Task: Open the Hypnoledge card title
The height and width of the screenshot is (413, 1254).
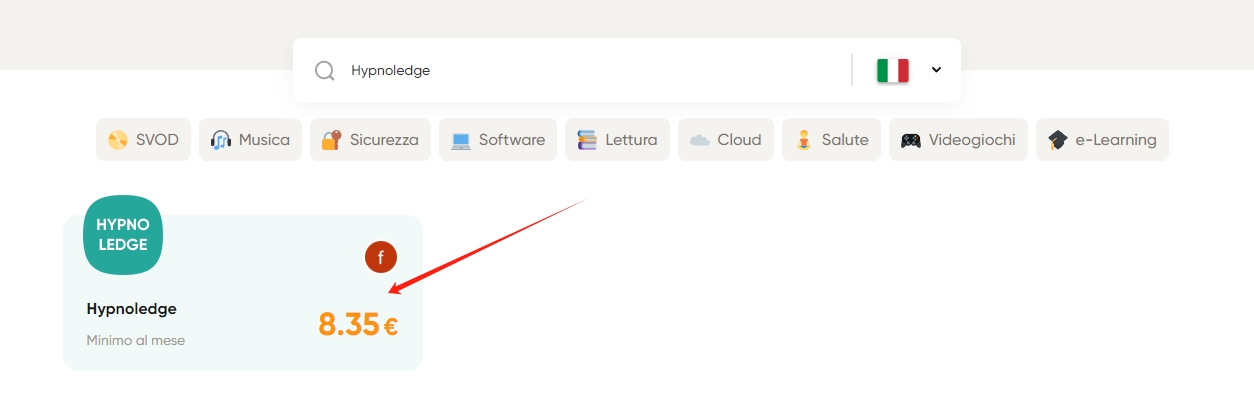Action: tap(132, 309)
